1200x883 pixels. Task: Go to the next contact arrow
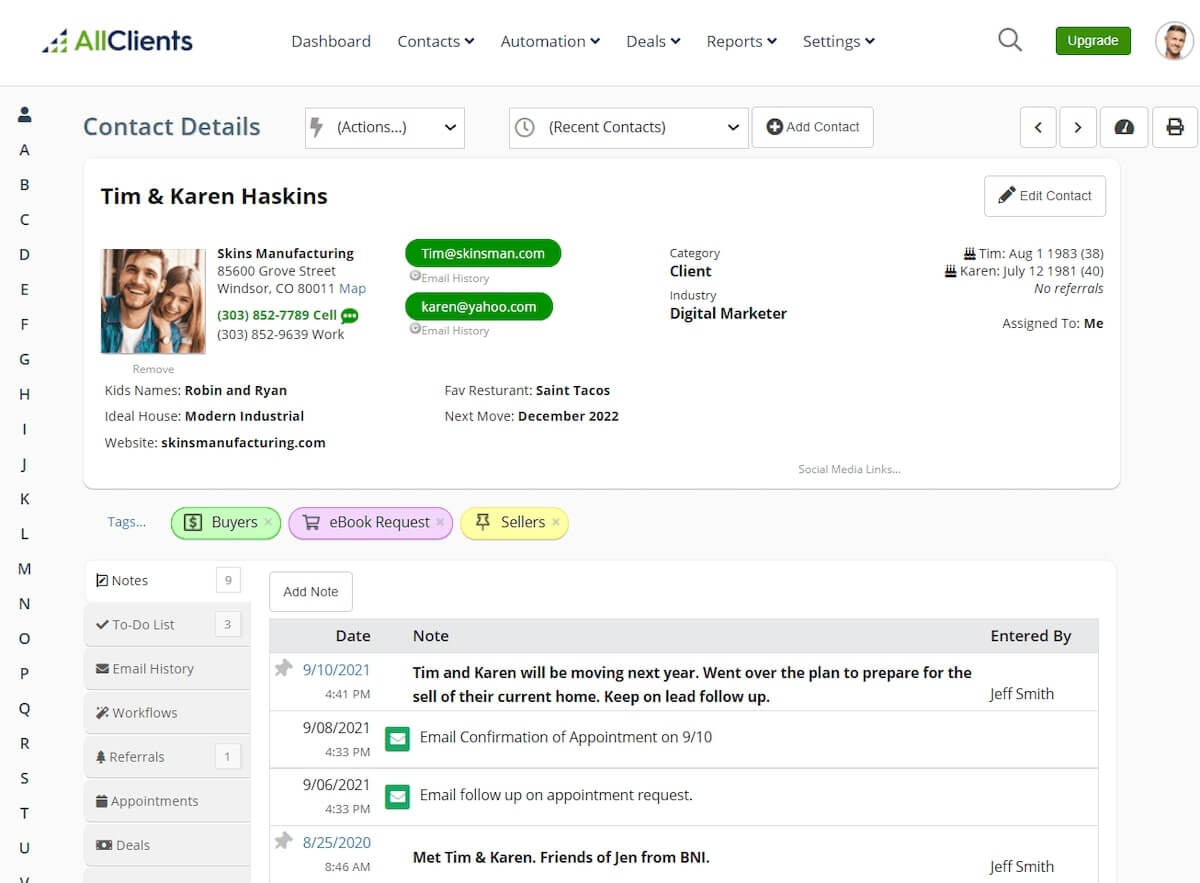pyautogui.click(x=1078, y=127)
